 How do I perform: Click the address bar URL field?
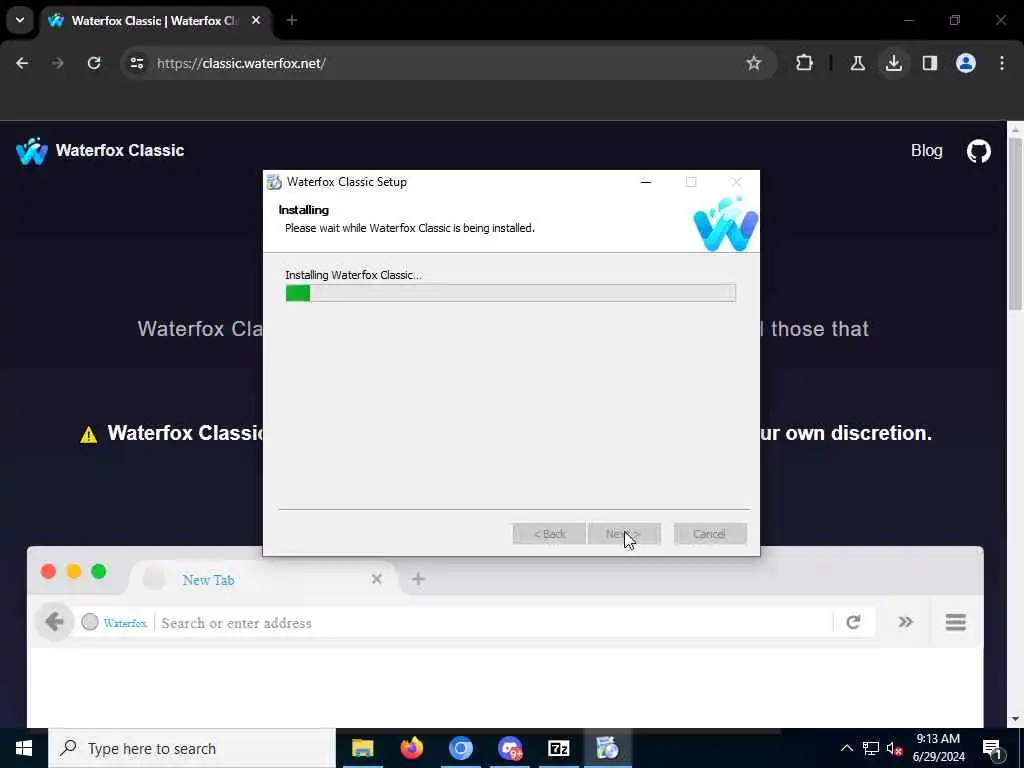coord(448,63)
